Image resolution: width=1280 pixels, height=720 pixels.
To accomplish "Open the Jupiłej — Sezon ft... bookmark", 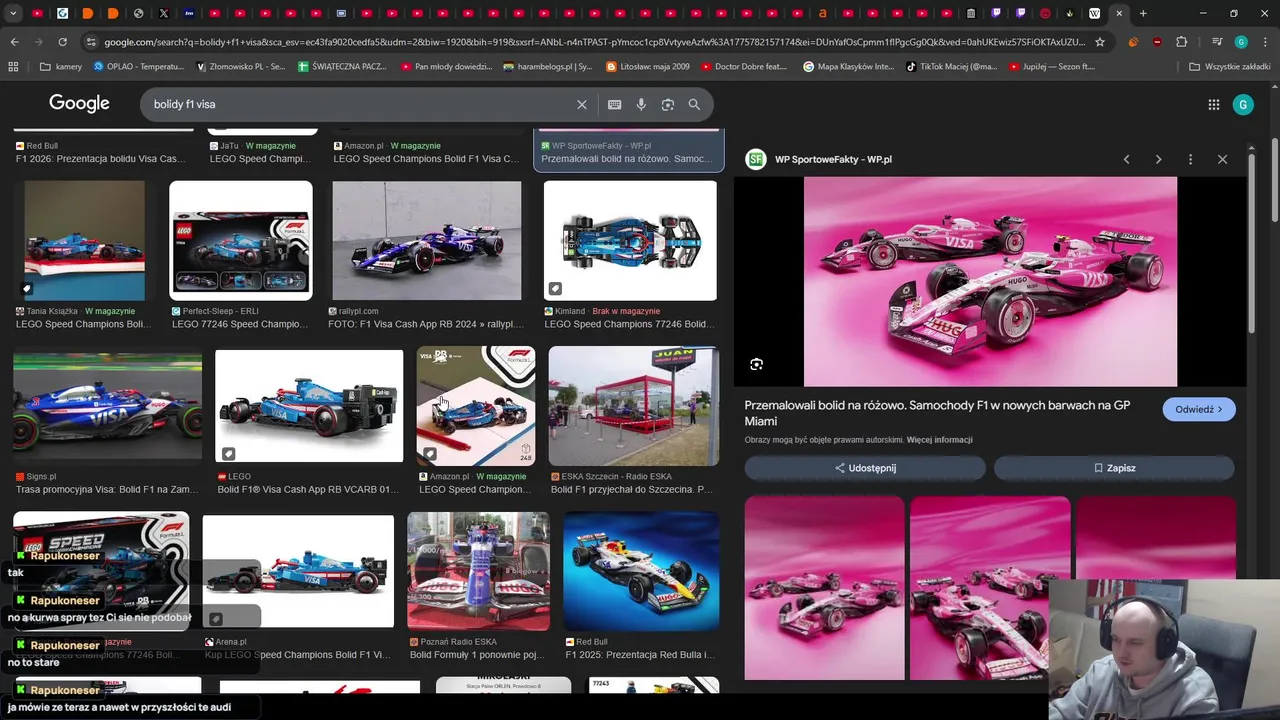I will (x=1053, y=67).
